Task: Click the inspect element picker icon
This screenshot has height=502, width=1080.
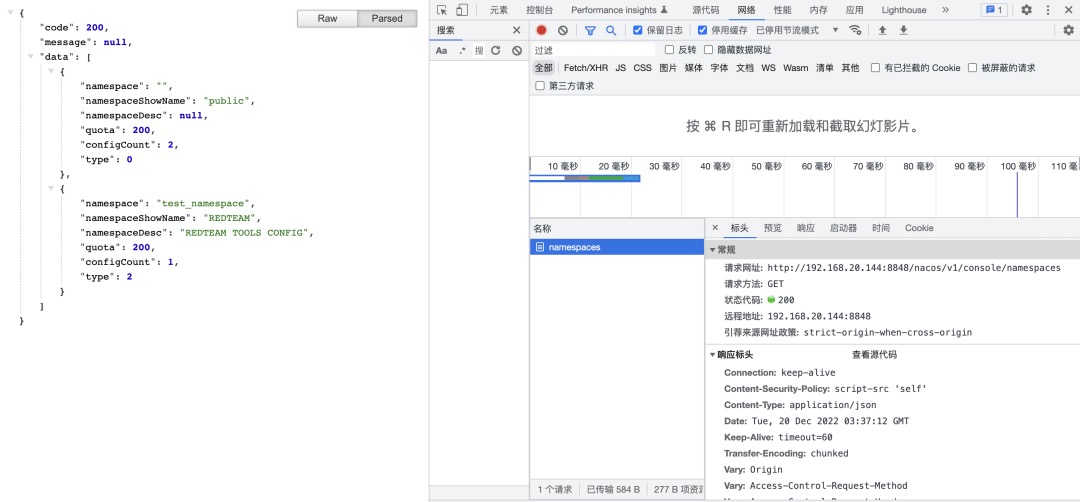Action: tap(442, 10)
